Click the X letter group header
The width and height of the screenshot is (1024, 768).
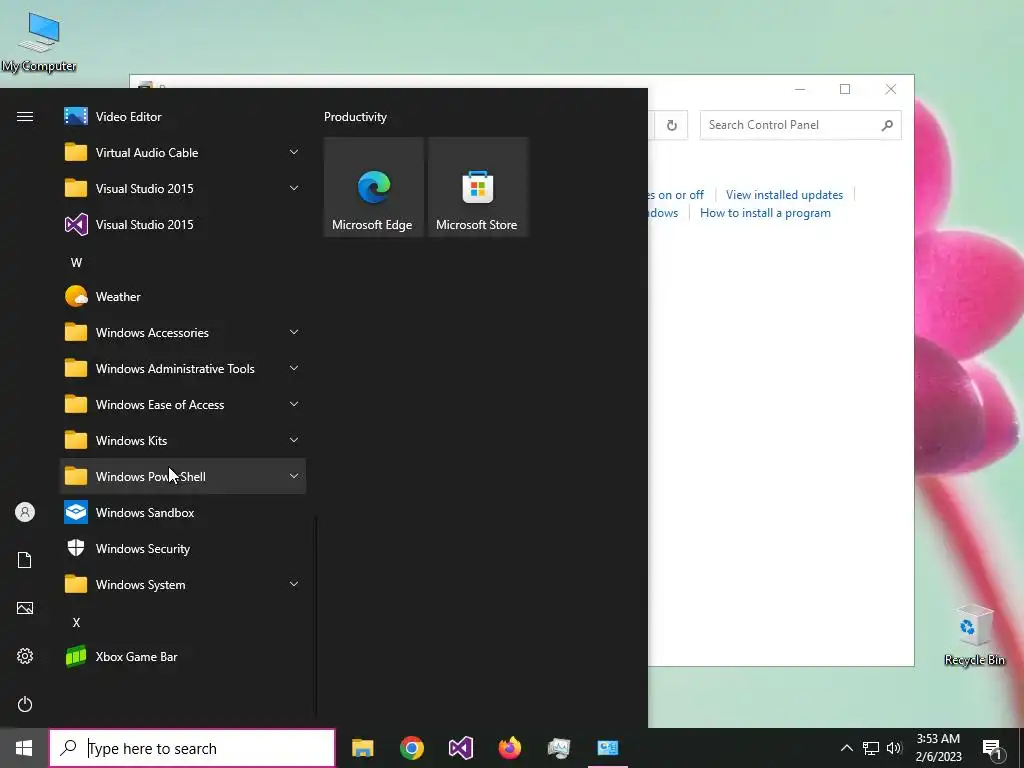[x=76, y=622]
